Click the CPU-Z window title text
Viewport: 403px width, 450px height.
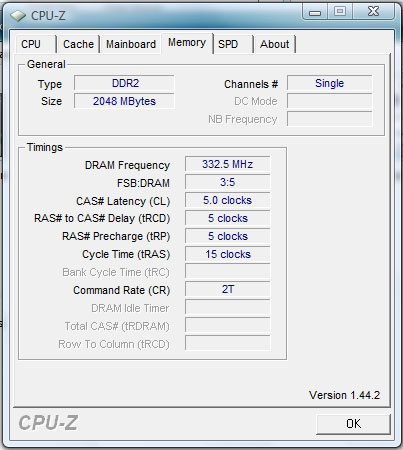tap(48, 16)
